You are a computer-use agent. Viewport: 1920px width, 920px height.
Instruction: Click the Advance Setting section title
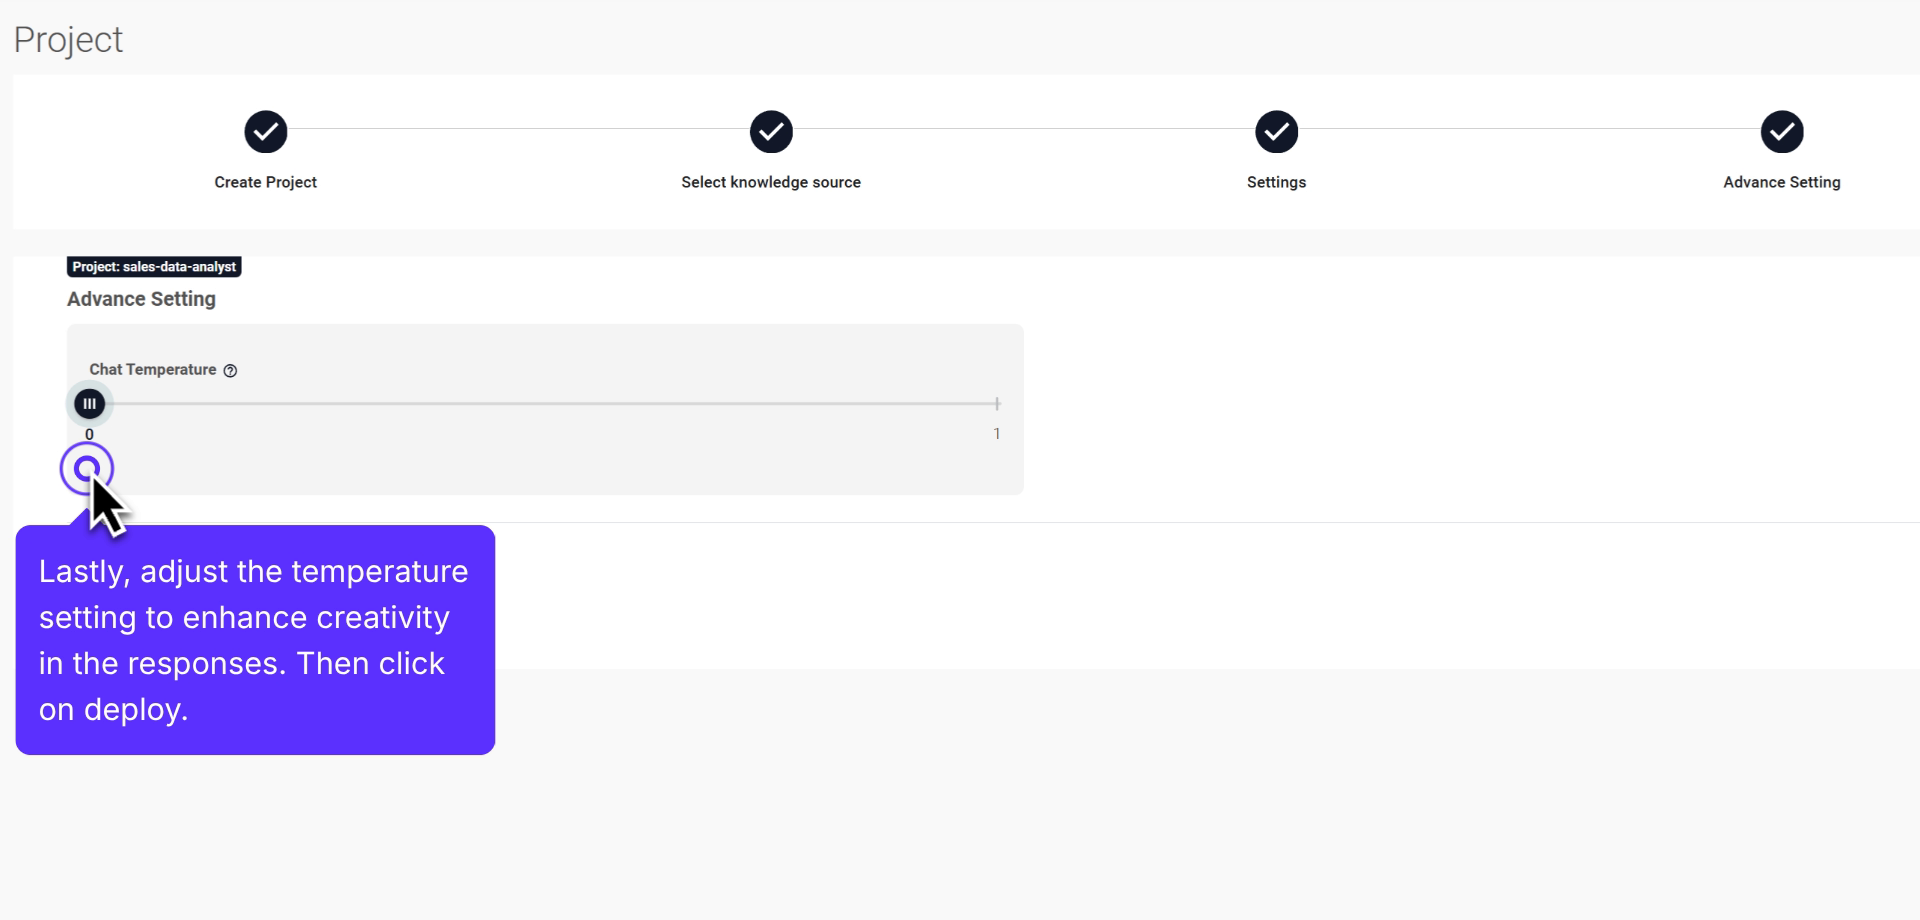pyautogui.click(x=141, y=298)
